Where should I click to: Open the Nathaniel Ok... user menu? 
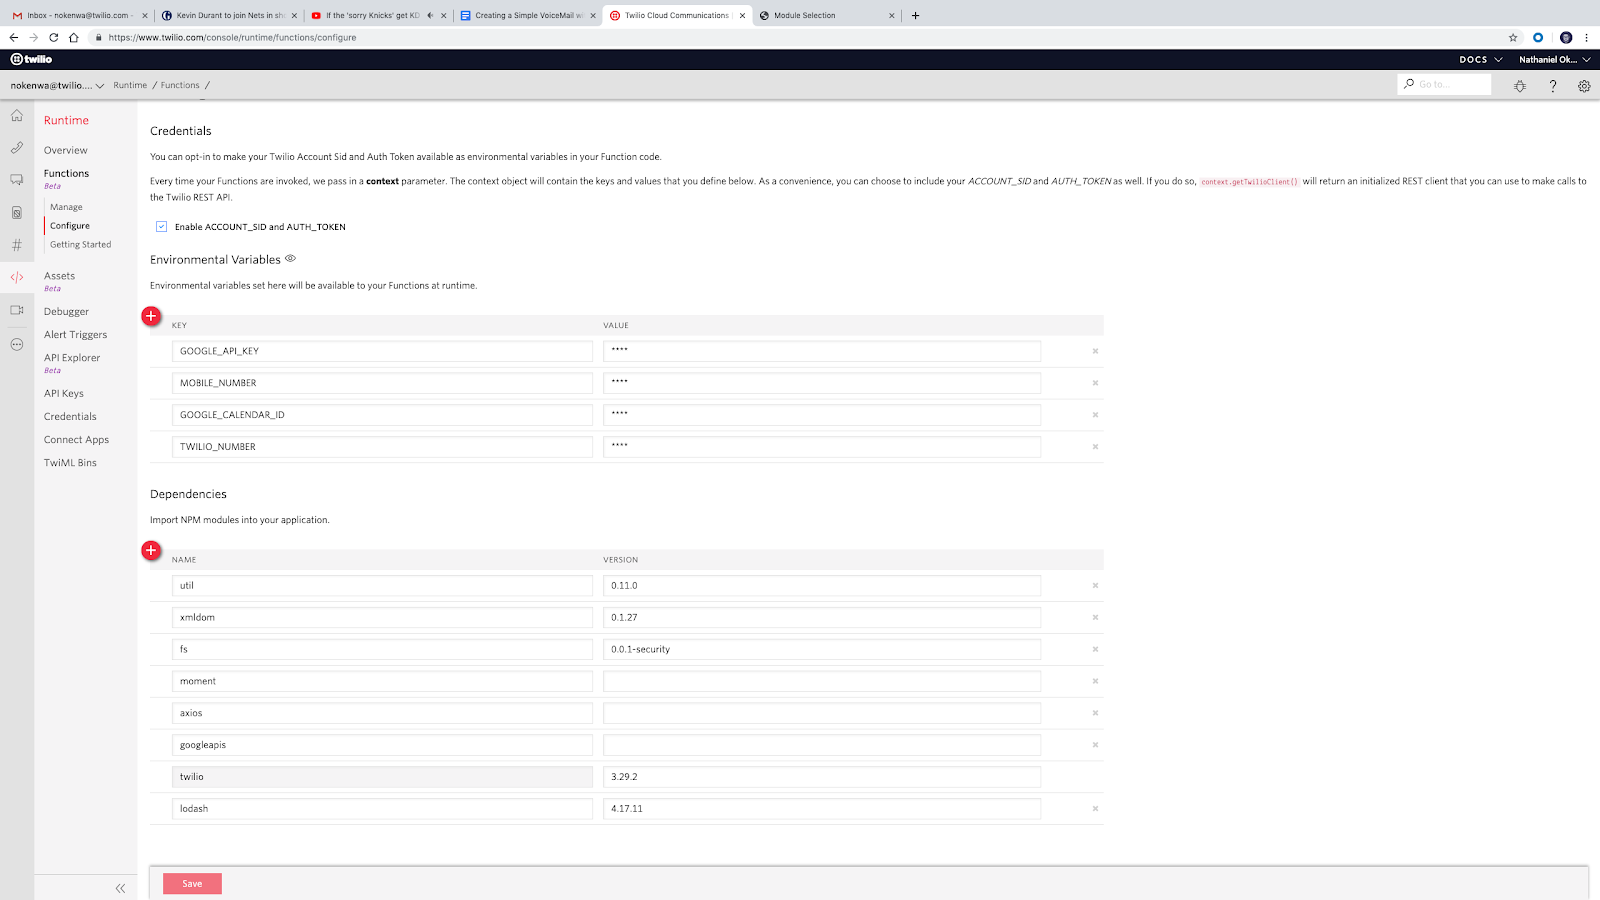coord(1553,60)
